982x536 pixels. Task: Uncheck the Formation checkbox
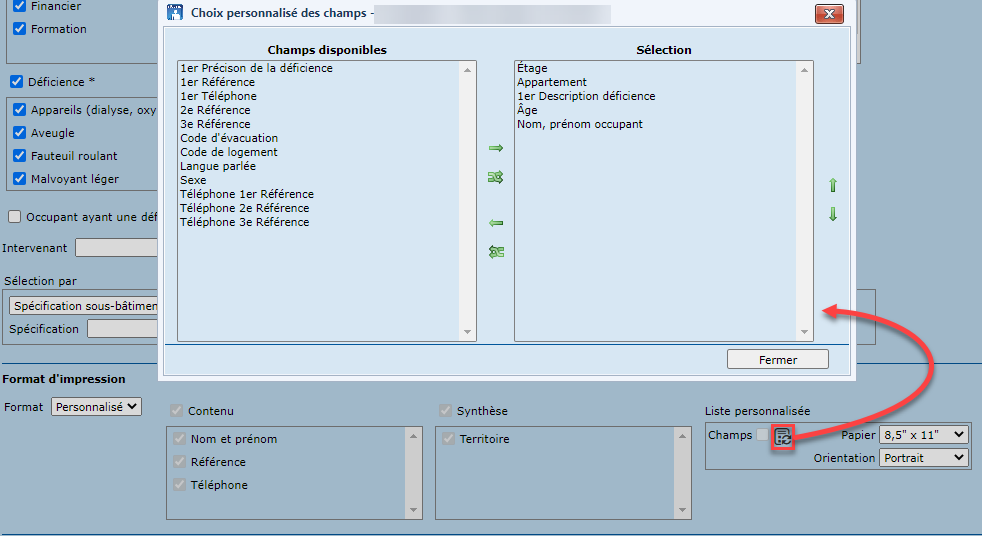[19, 29]
